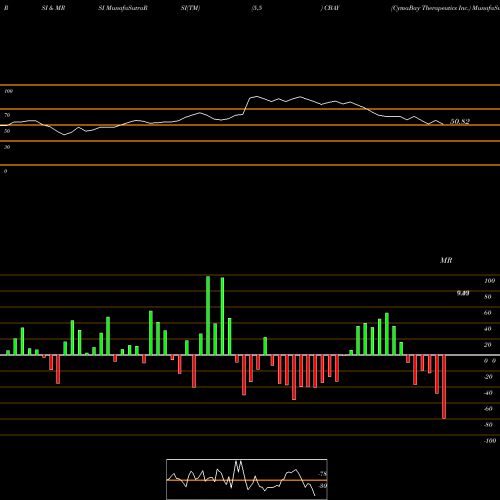500x500 pixels.
Task: Click the 100 label on the RSI axis
Action: click(8, 91)
